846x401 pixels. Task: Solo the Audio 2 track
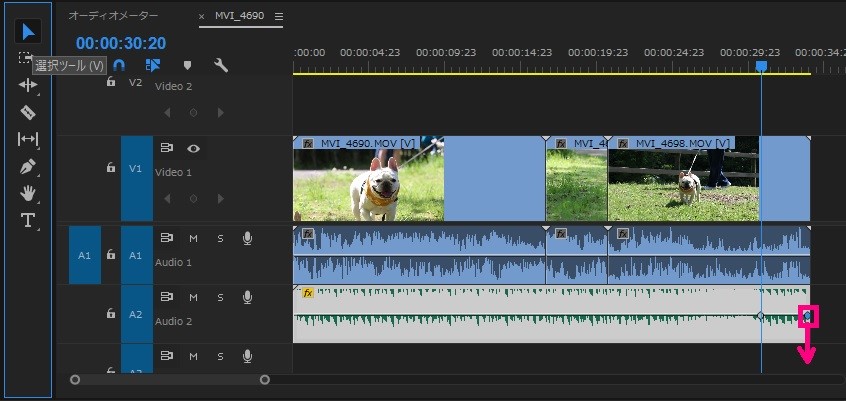[x=219, y=297]
